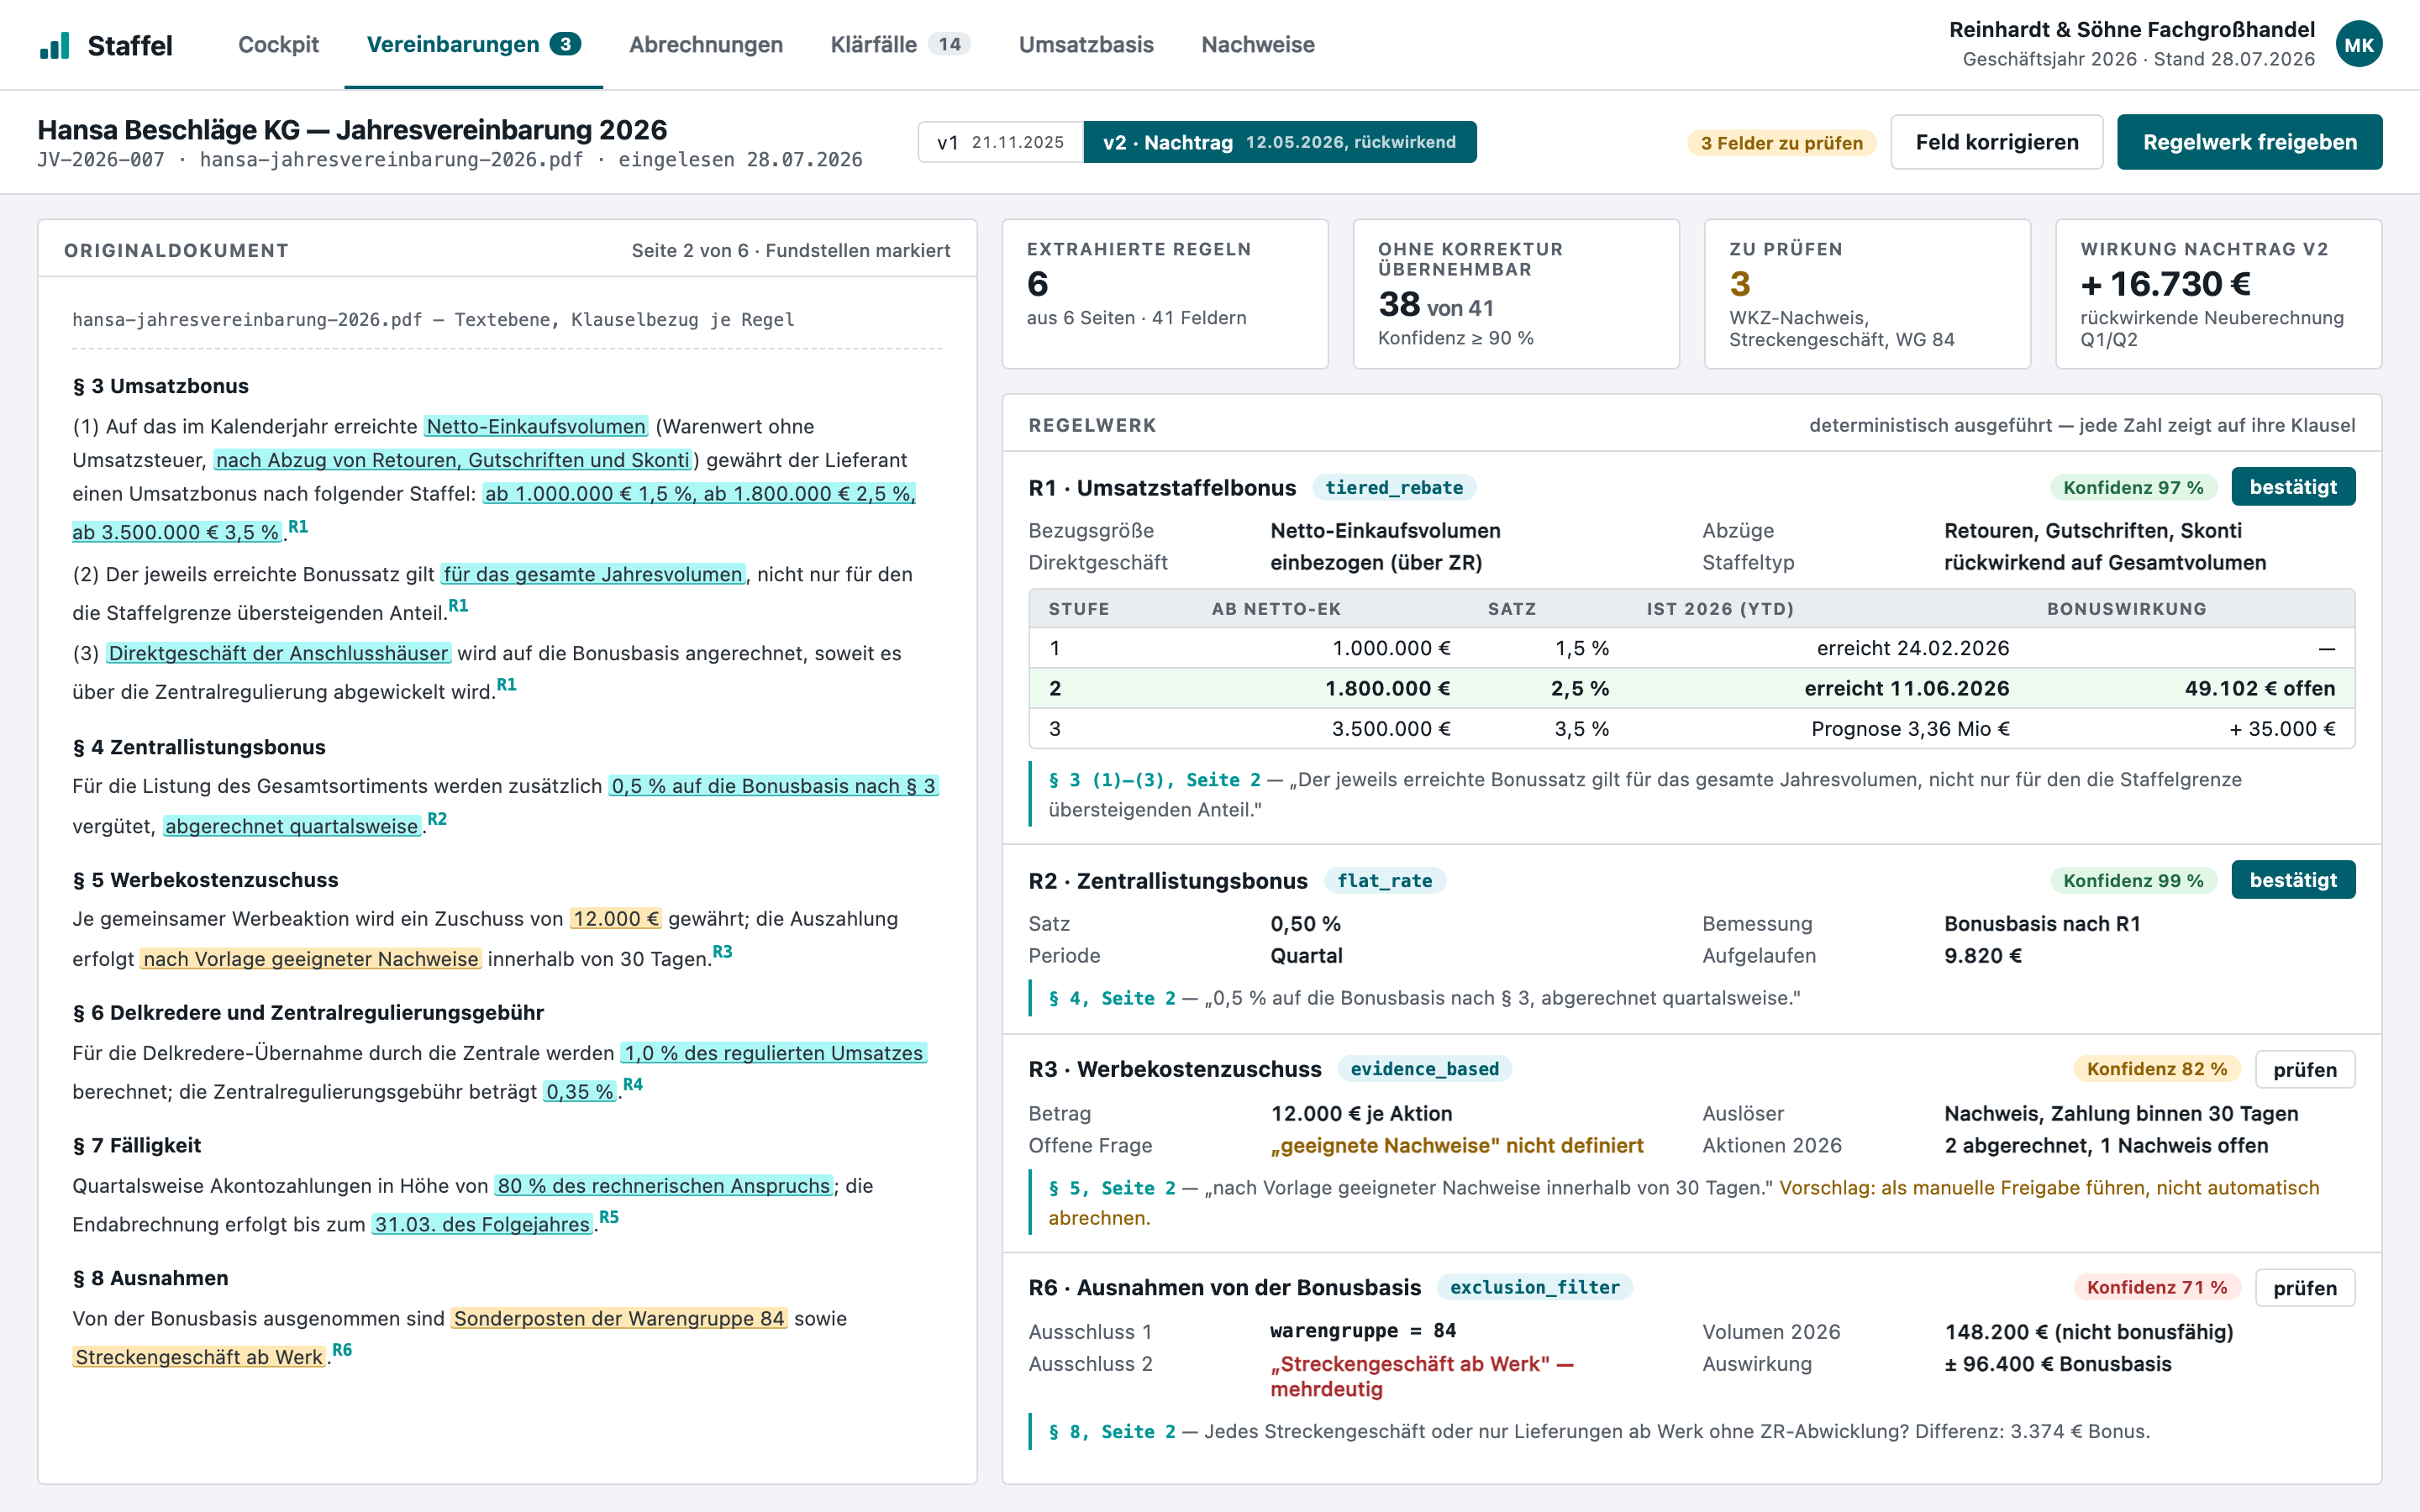Go to the Umsatzbasis tab
The image size is (2420, 1512).
tap(1086, 45)
